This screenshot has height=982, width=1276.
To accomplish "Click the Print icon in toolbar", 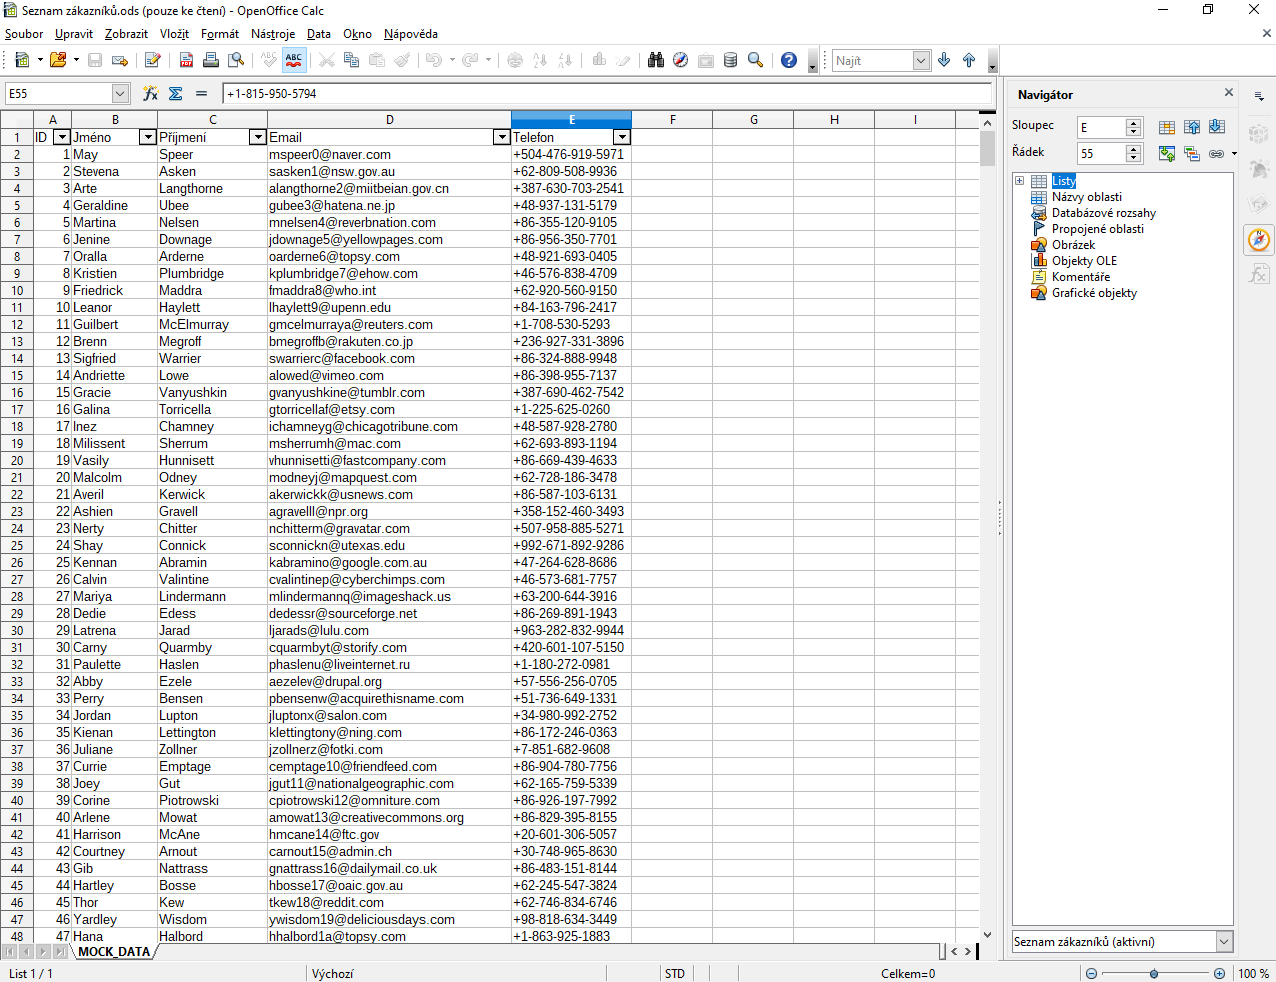I will (211, 60).
